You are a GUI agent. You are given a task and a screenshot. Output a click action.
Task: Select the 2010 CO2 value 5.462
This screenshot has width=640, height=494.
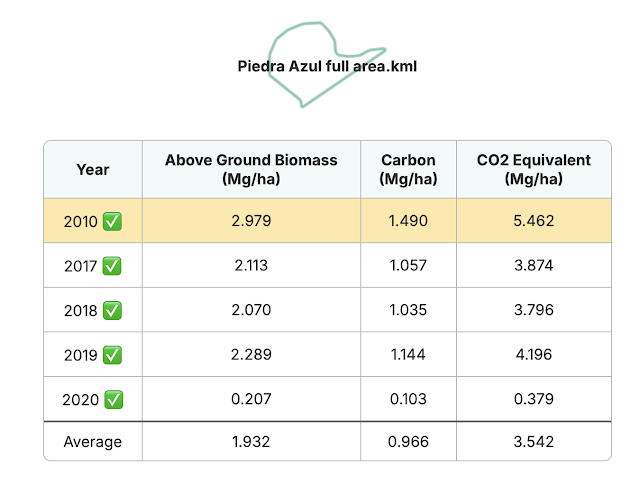[x=533, y=221]
